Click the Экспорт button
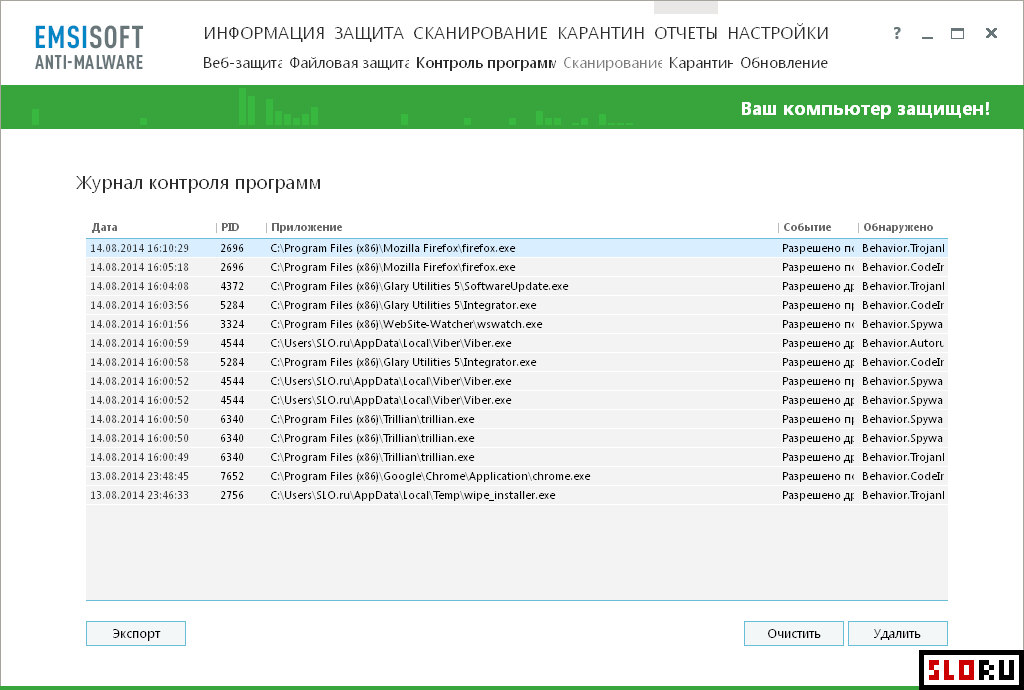The height and width of the screenshot is (690, 1024). [136, 633]
